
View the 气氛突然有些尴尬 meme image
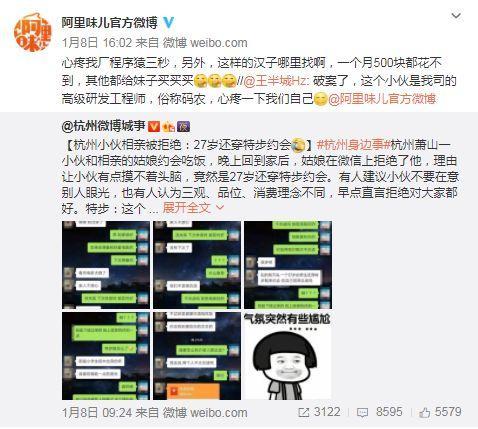(288, 356)
